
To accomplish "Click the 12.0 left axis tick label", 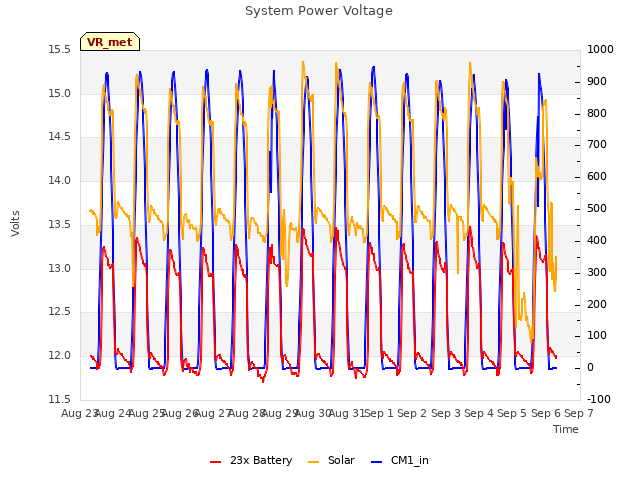I will point(60,356).
